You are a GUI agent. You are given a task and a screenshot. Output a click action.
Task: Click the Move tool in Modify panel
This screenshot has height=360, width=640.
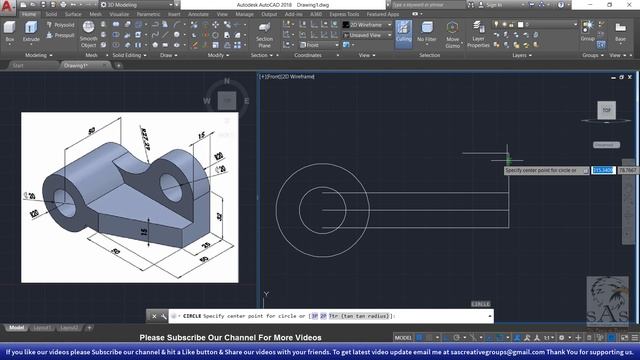click(215, 25)
